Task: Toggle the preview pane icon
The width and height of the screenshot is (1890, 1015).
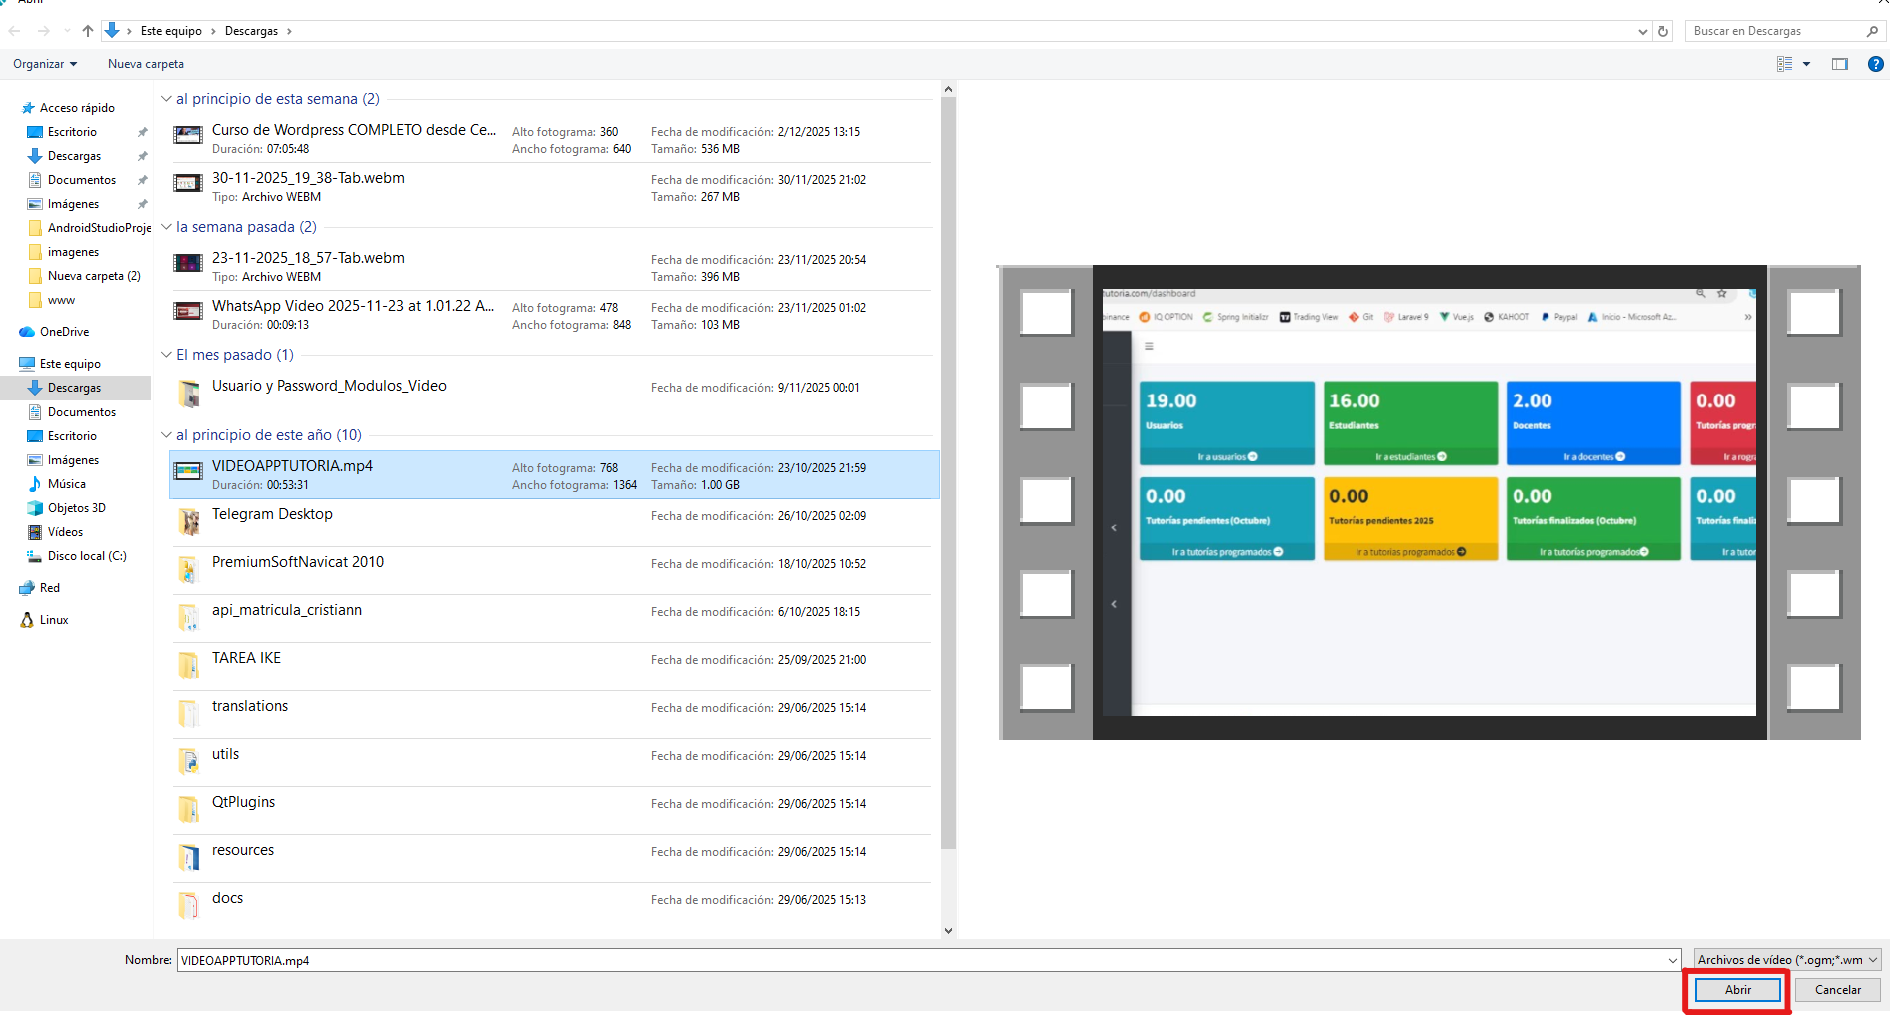Action: [1839, 64]
